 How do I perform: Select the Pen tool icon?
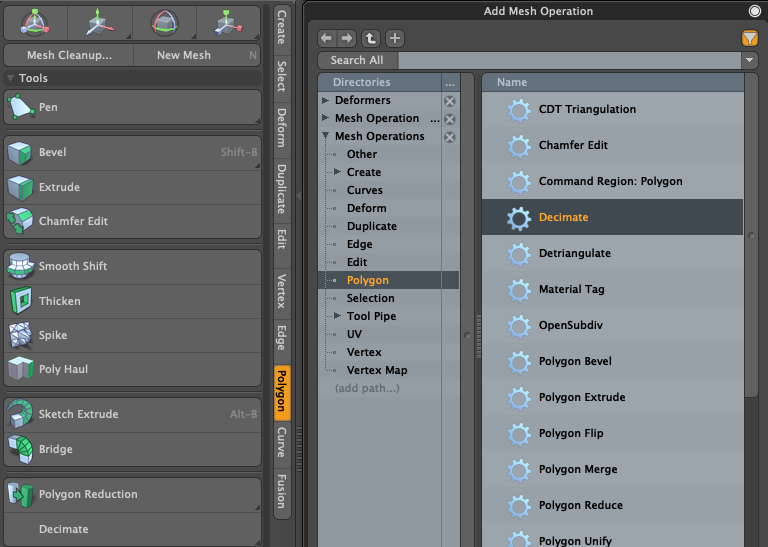pyautogui.click(x=21, y=107)
